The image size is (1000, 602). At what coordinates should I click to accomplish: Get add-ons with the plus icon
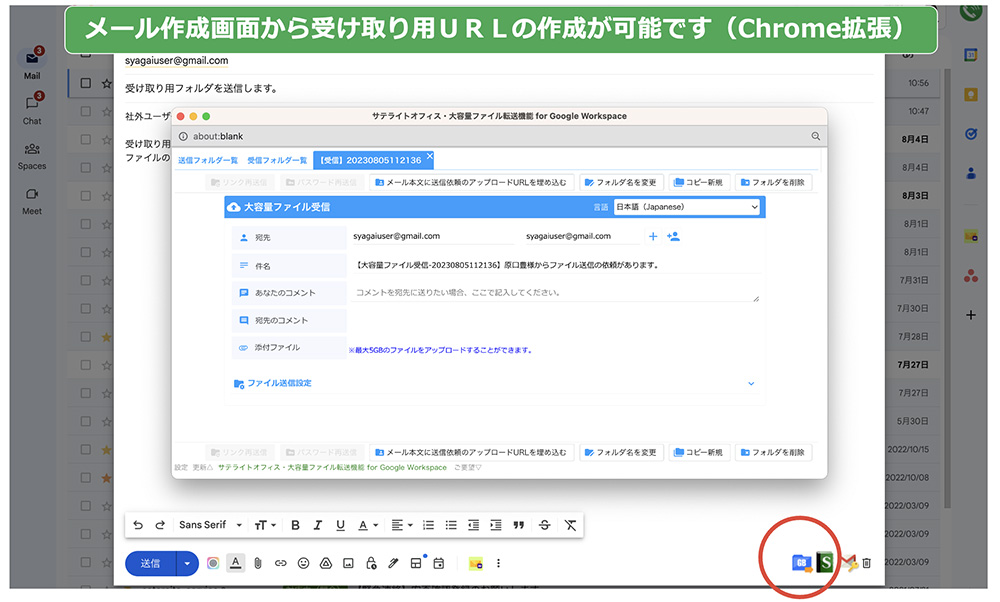pos(971,315)
